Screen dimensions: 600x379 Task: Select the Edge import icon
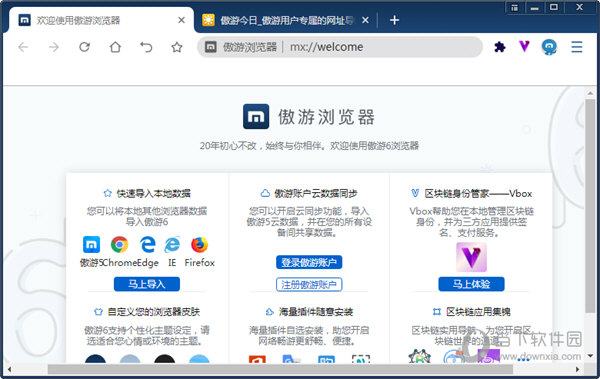click(147, 245)
